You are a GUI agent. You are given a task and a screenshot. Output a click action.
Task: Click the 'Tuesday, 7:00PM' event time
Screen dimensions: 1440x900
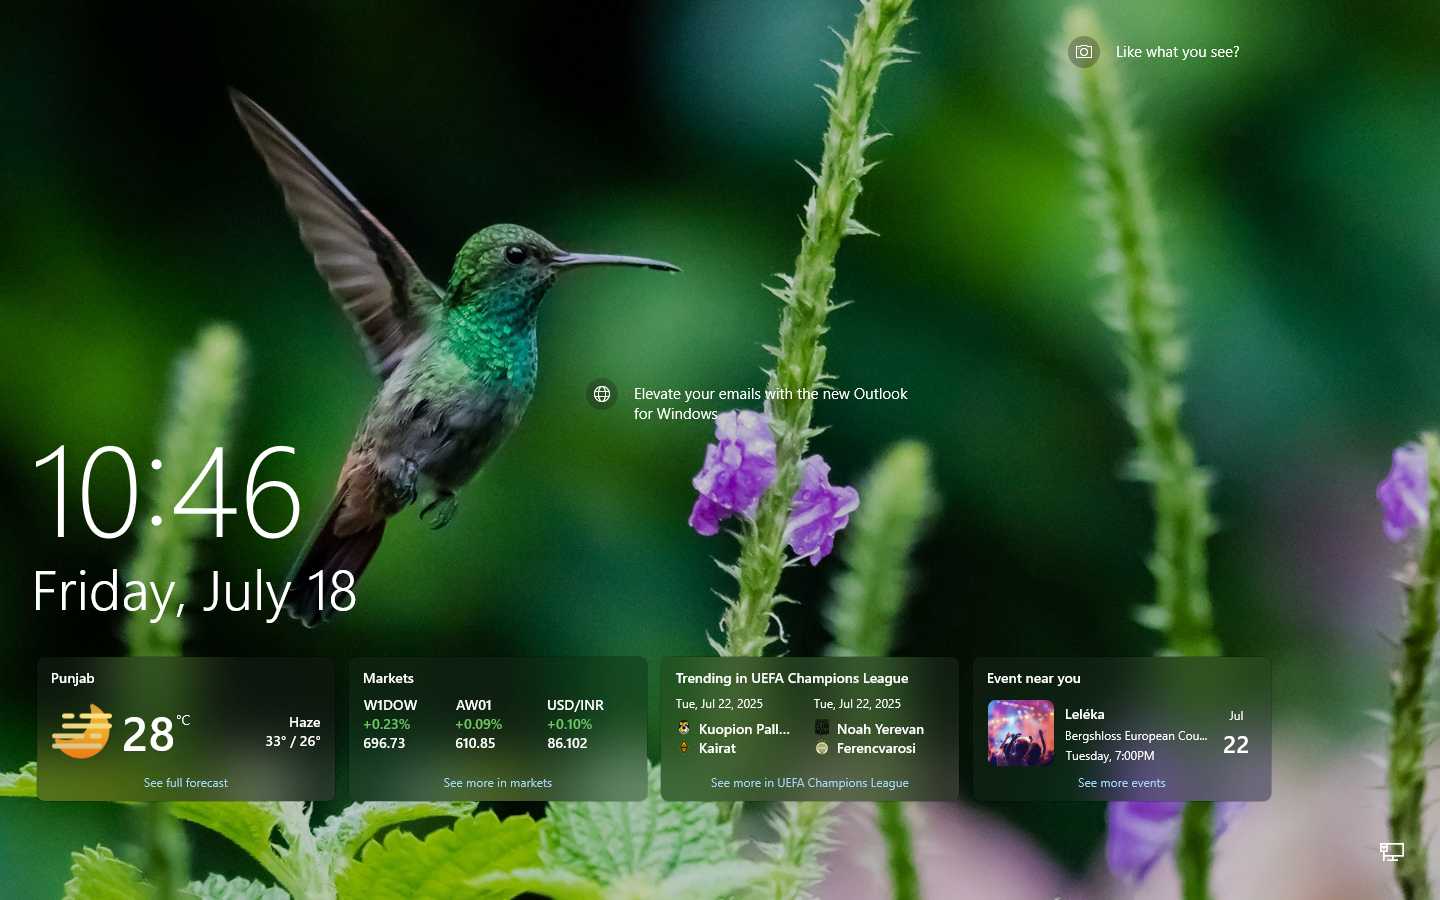[1110, 756]
